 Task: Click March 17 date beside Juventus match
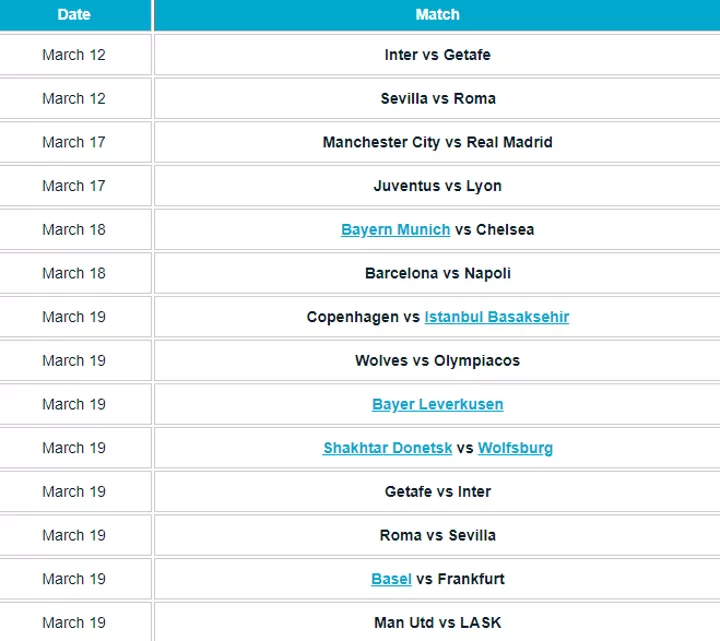click(x=74, y=186)
